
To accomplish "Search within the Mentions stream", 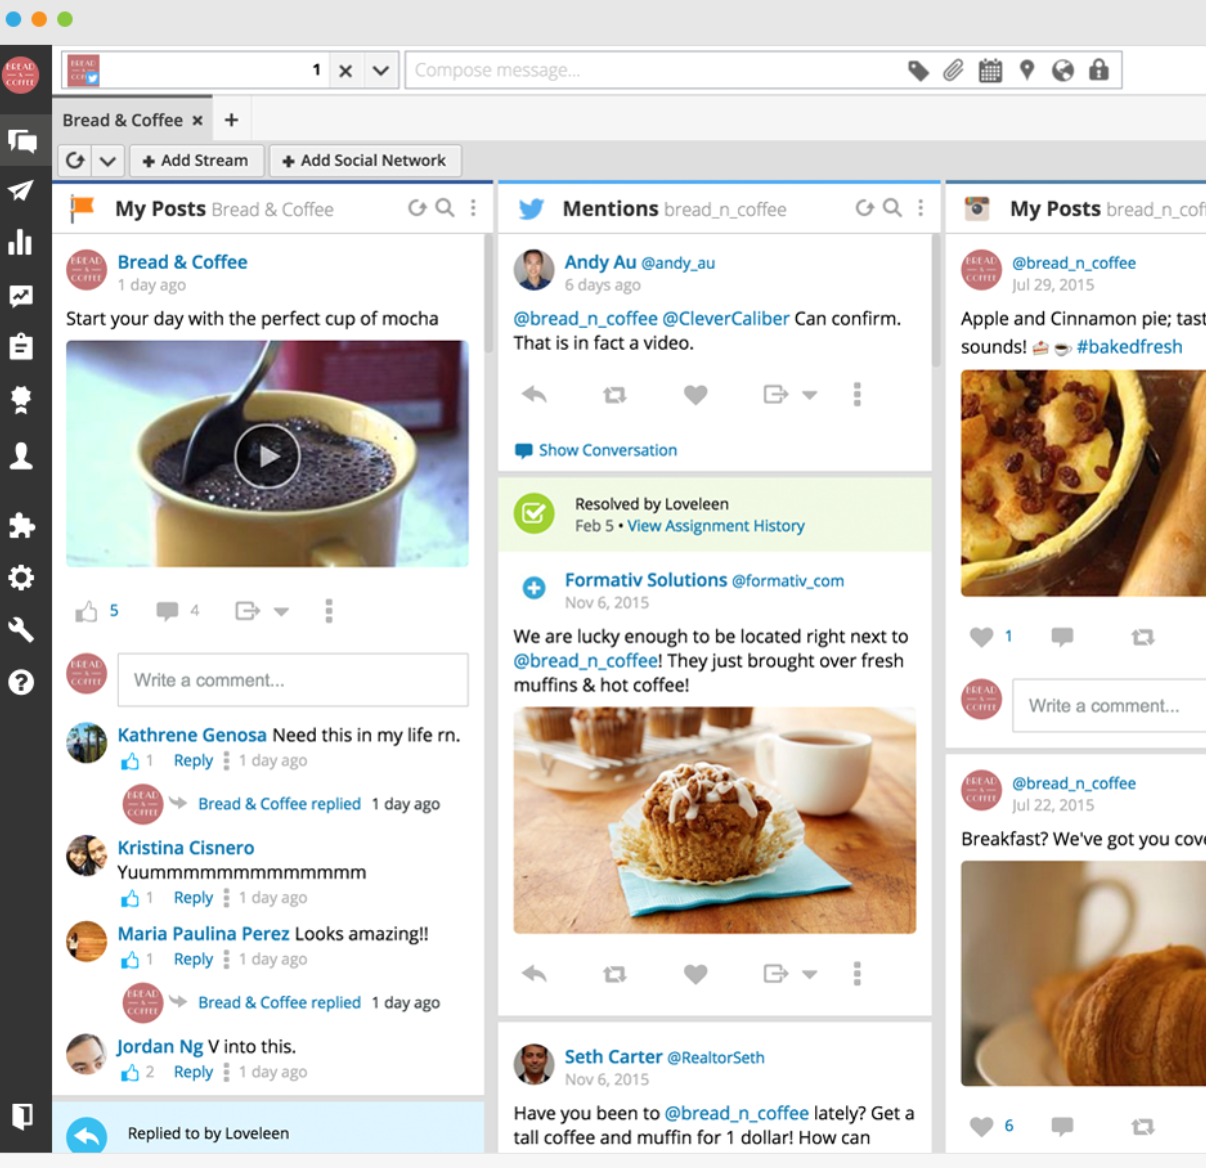I will (x=892, y=207).
